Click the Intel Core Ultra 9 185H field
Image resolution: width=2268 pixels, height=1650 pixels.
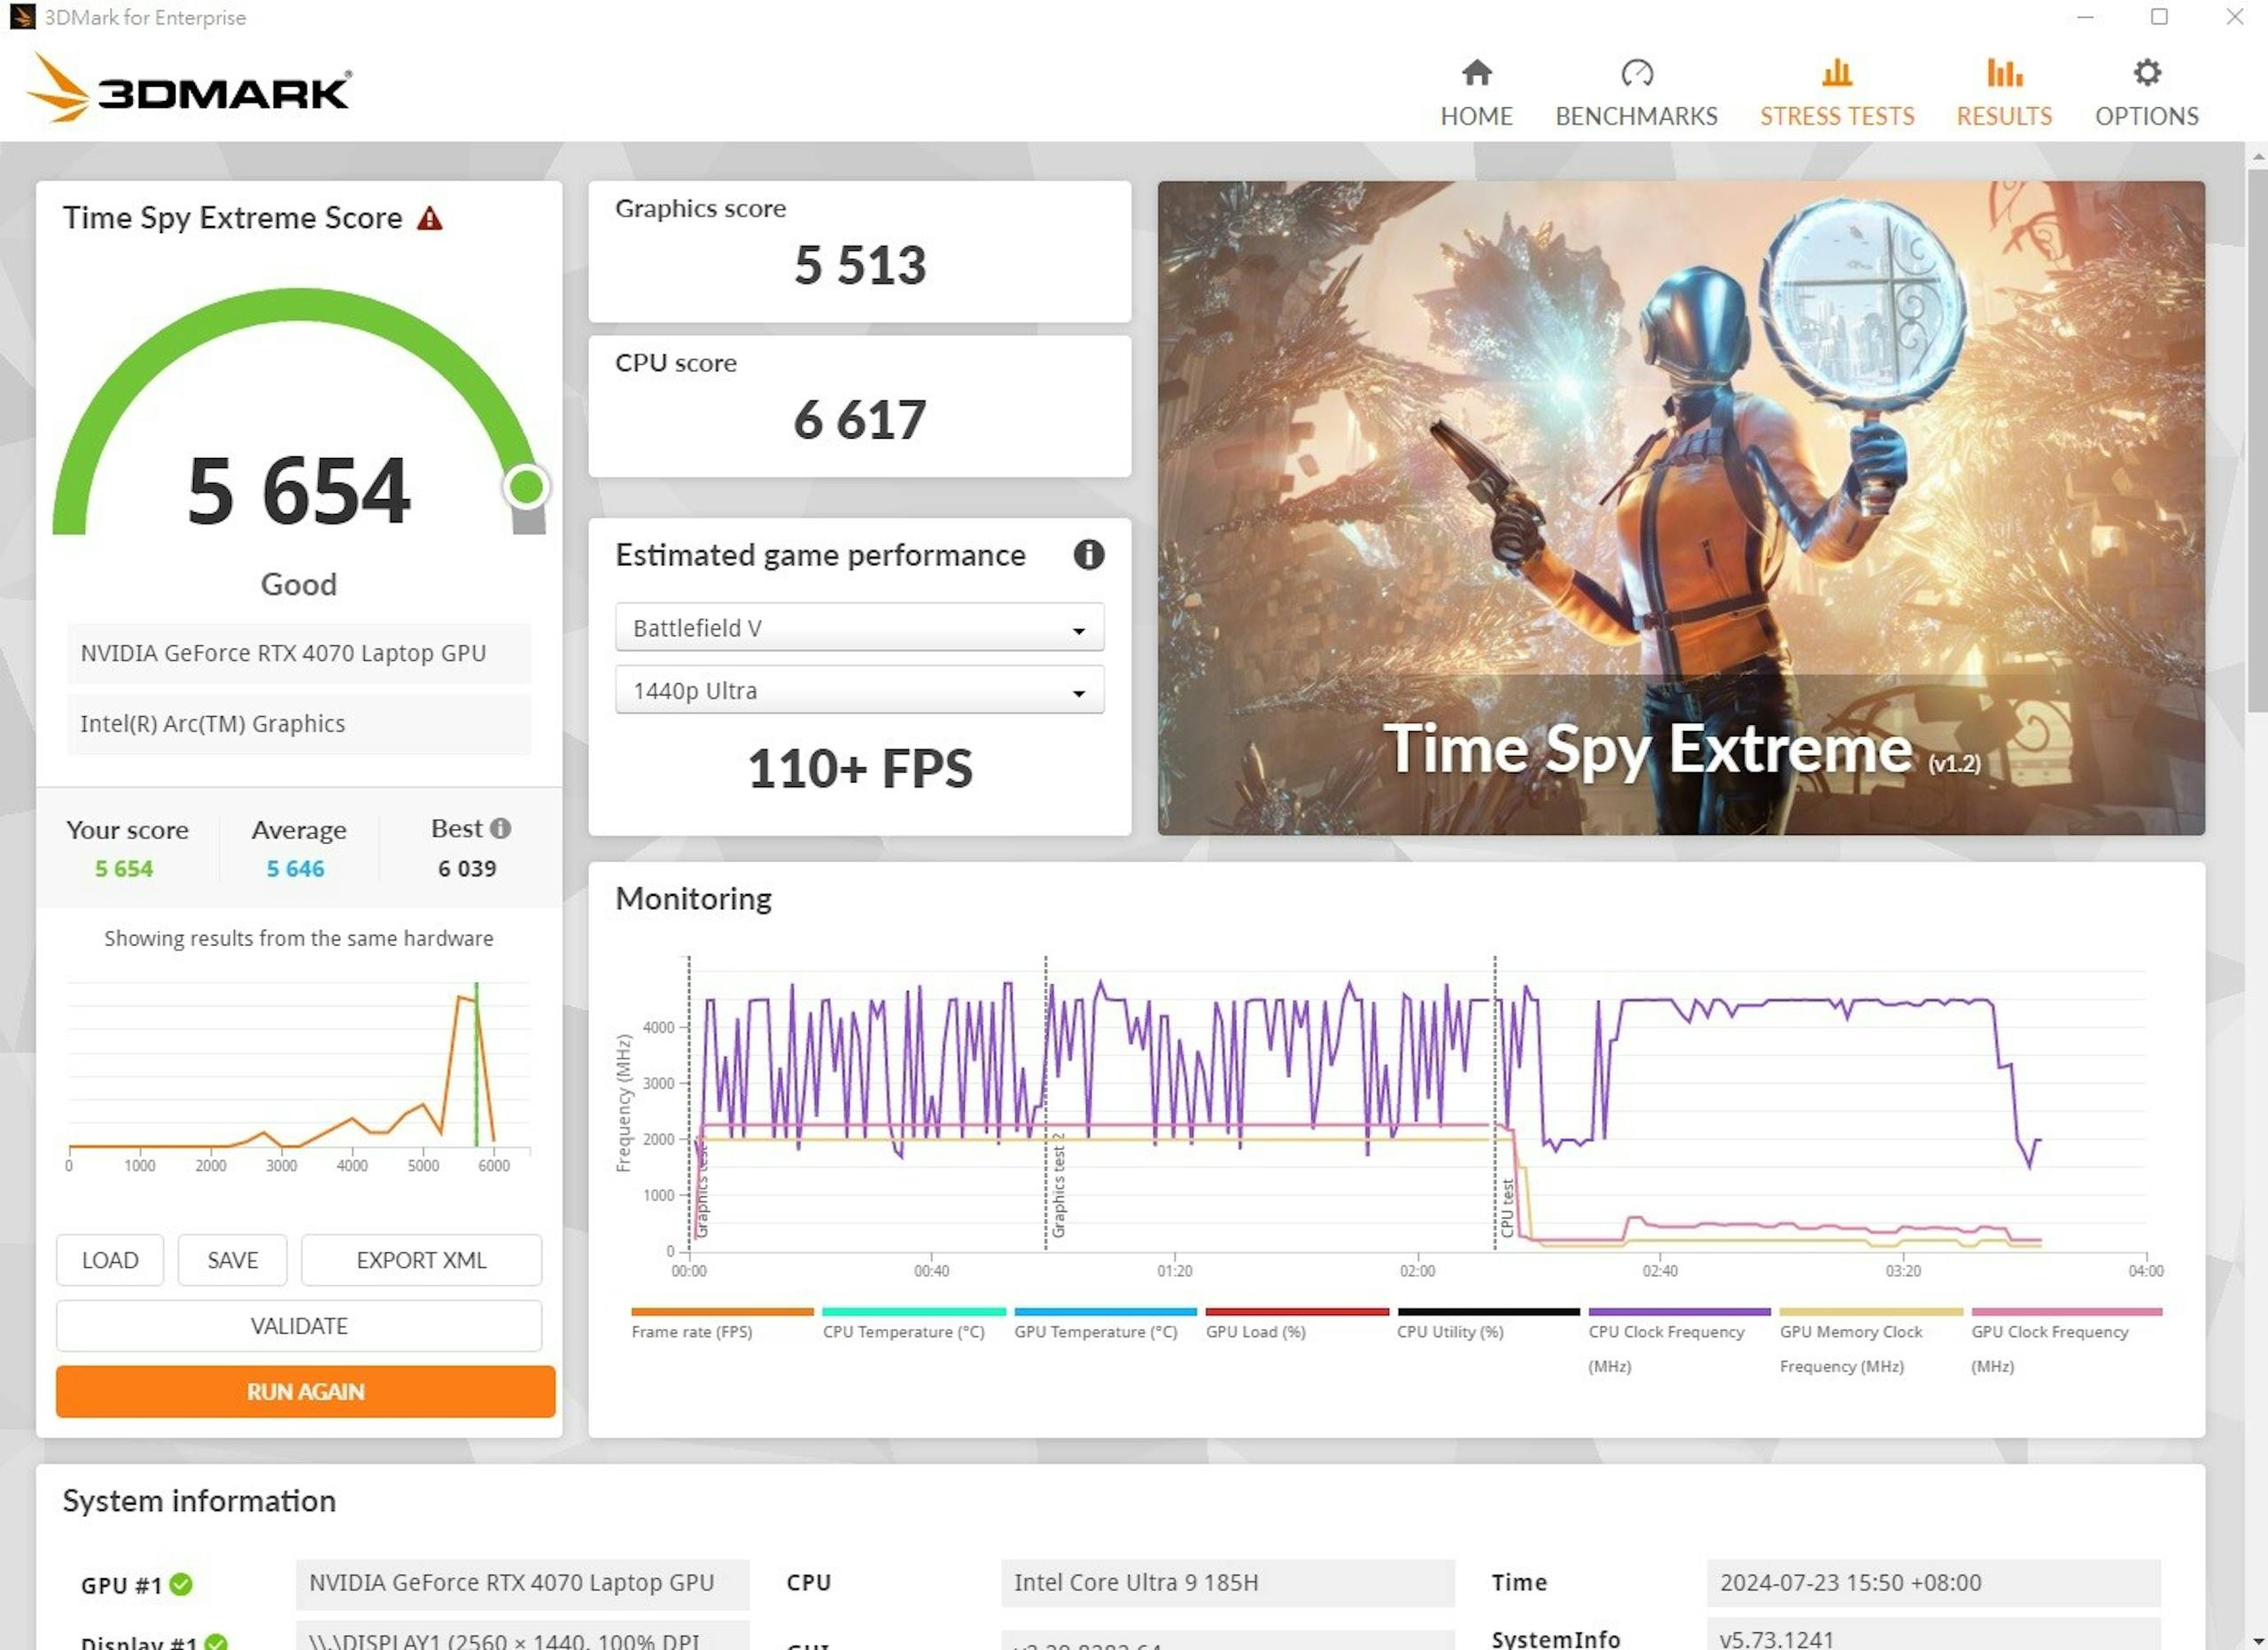point(1228,1582)
